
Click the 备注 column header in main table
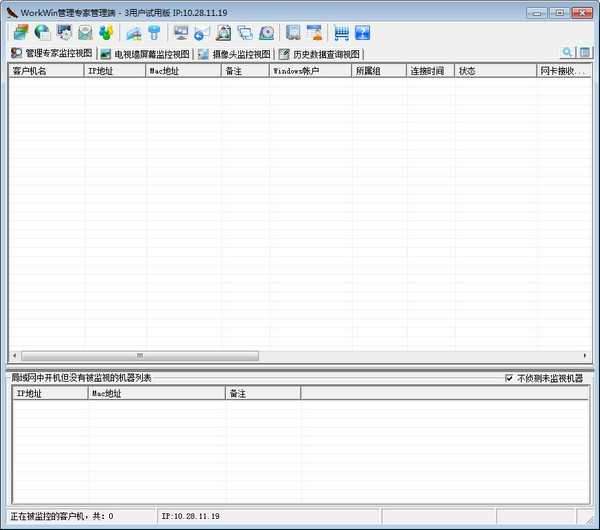tap(245, 71)
